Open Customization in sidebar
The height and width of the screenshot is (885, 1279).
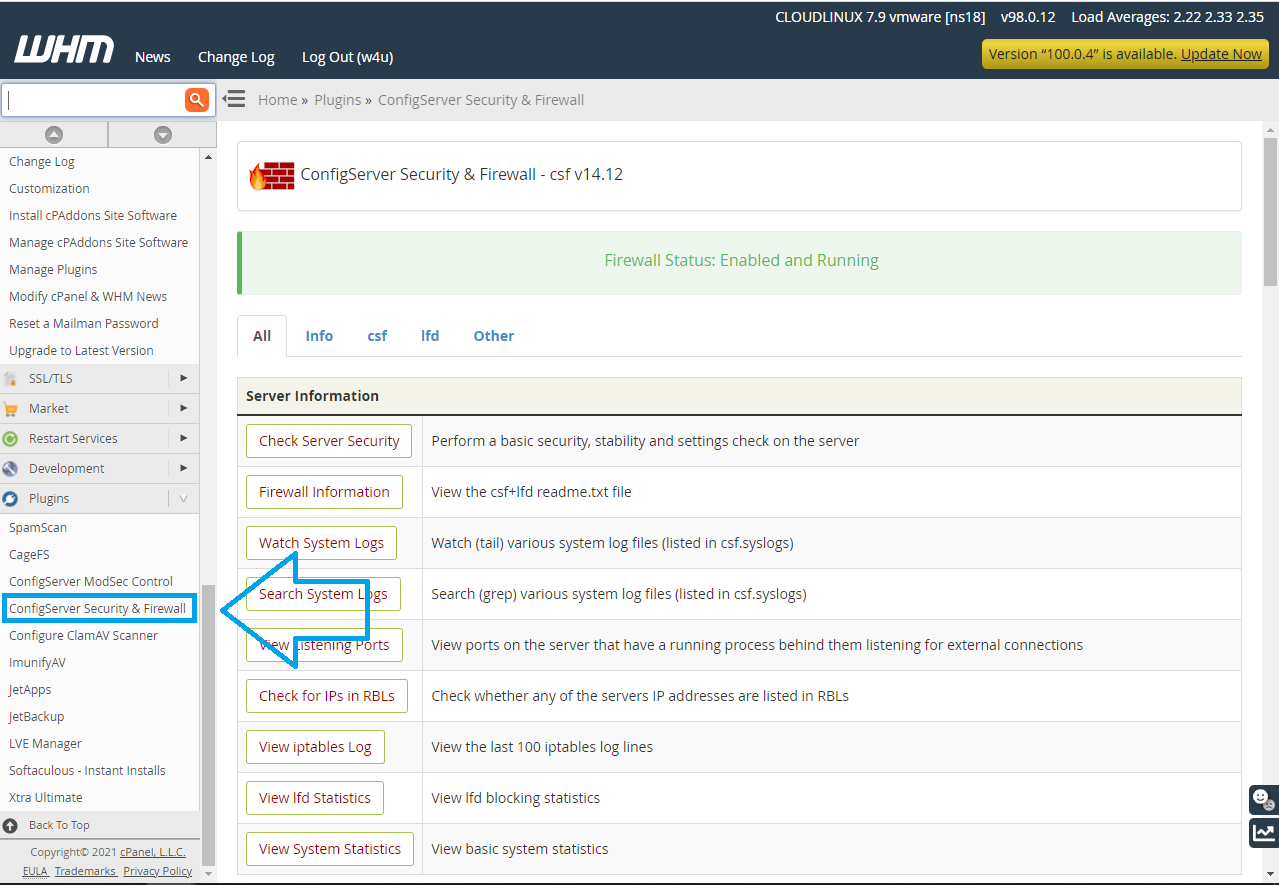[x=49, y=189]
